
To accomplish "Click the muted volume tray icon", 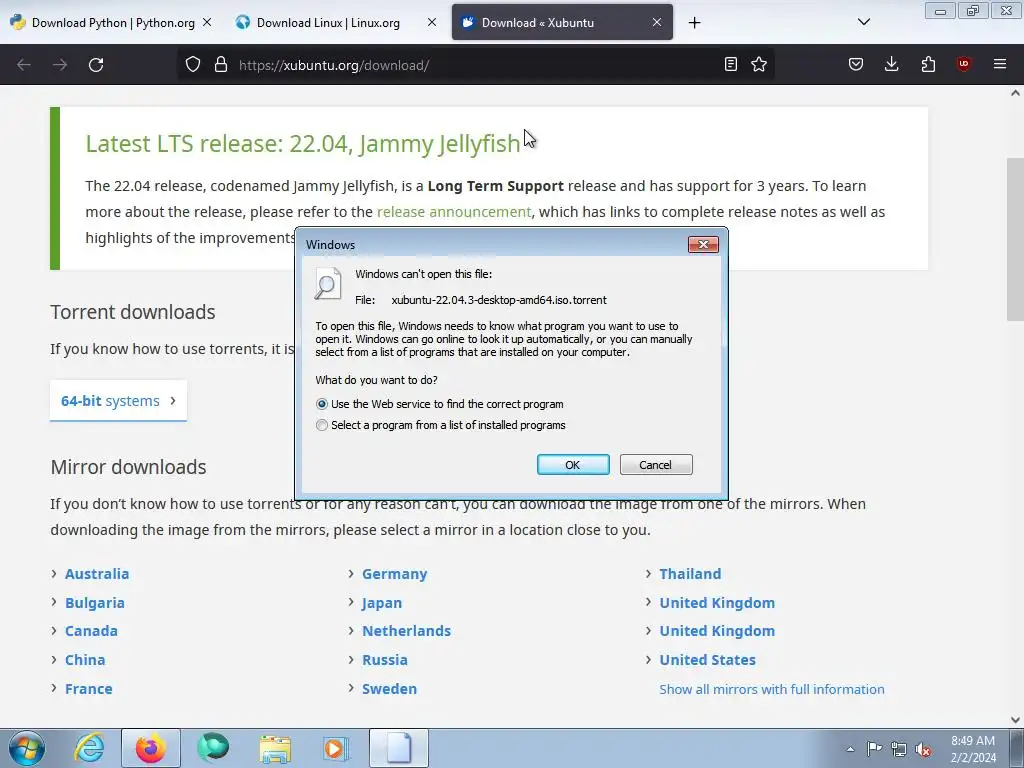I will (x=923, y=749).
